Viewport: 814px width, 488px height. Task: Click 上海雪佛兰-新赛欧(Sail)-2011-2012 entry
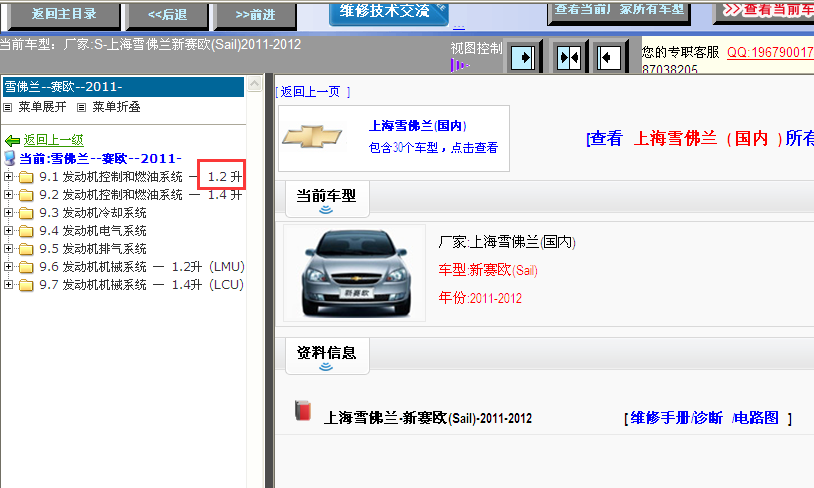pyautogui.click(x=428, y=418)
